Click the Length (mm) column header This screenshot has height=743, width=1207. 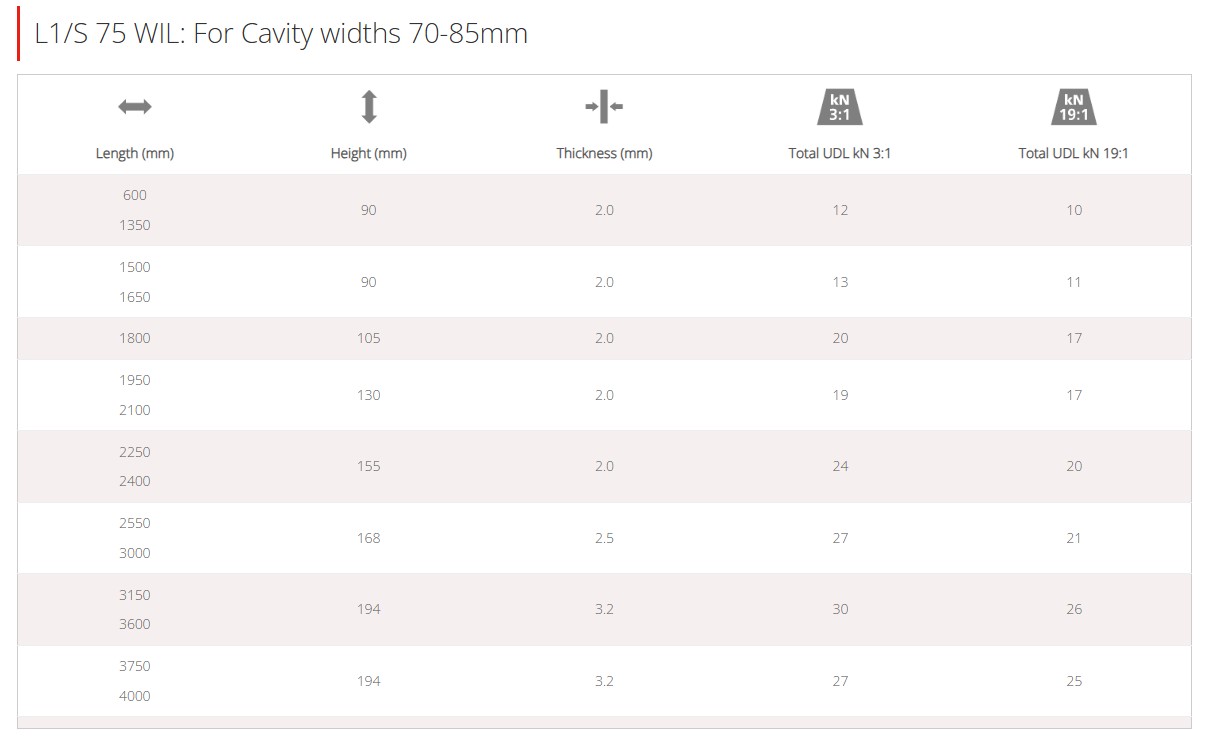point(135,154)
